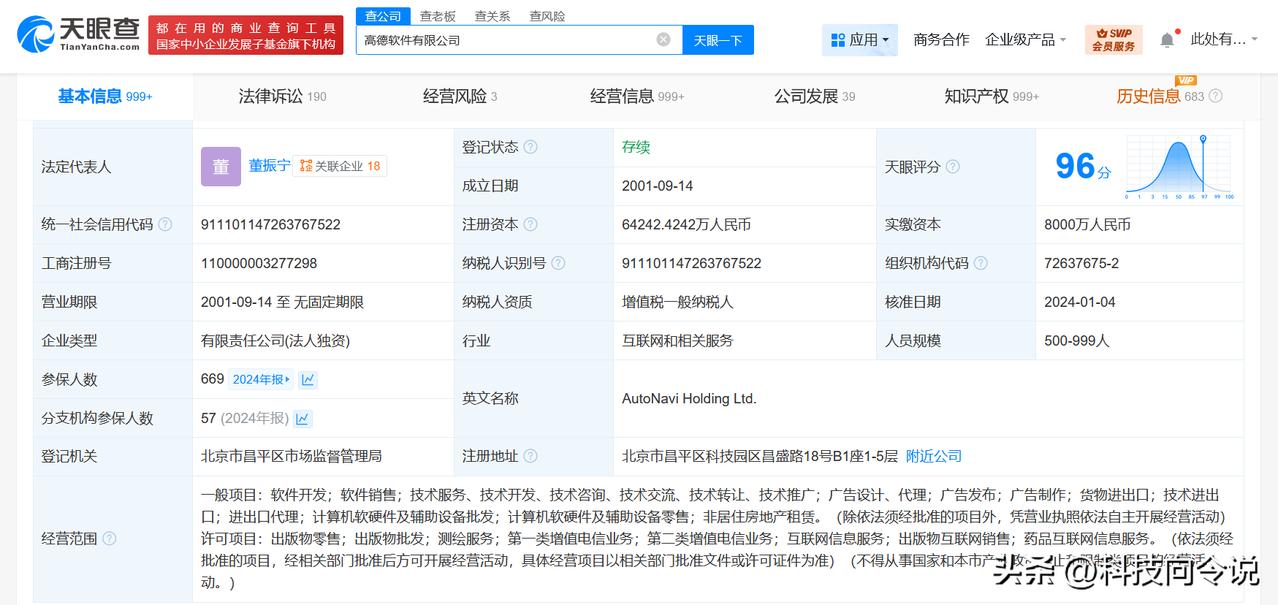The width and height of the screenshot is (1278, 605).
Task: Open the trend chart icon beside 669 参保人数
Action: pos(308,379)
